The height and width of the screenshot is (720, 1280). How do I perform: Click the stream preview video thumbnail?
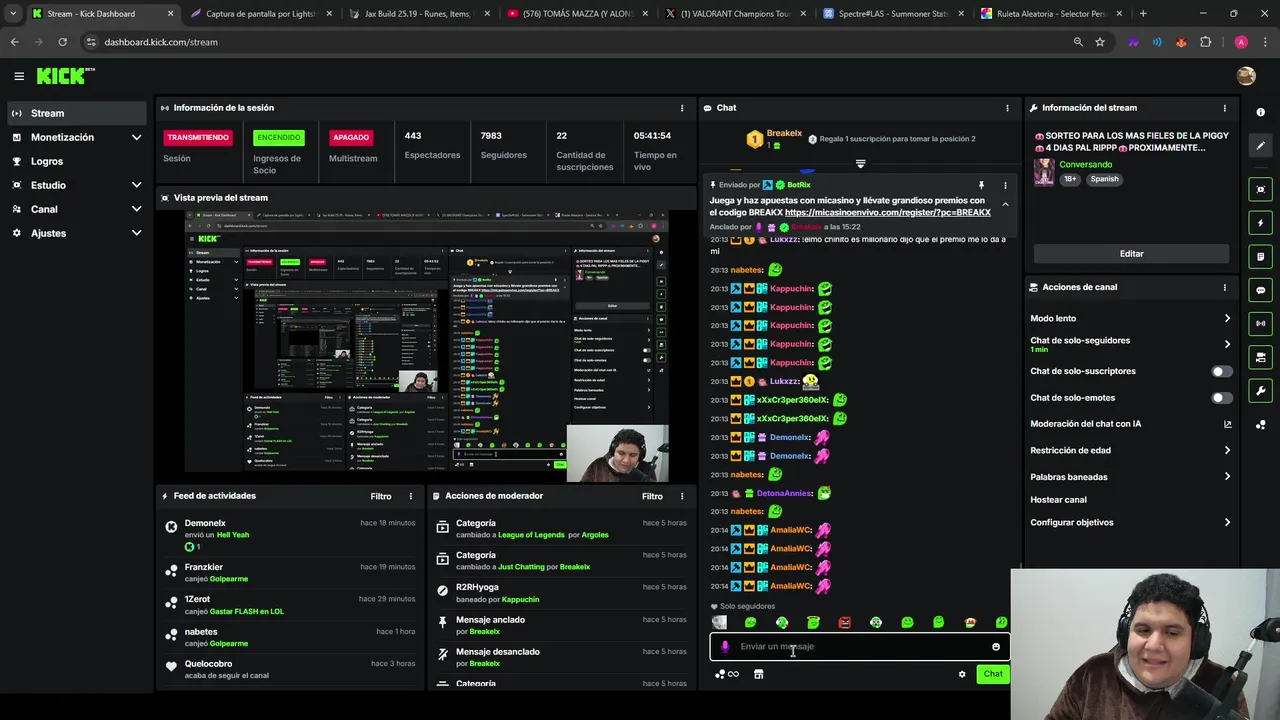(x=426, y=345)
